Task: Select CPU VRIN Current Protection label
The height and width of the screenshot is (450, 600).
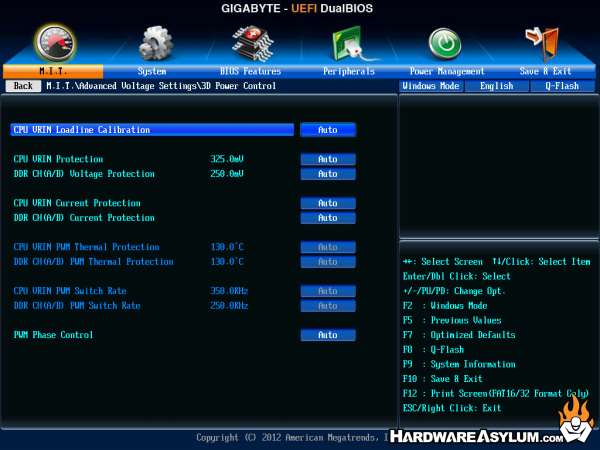Action: tap(77, 203)
